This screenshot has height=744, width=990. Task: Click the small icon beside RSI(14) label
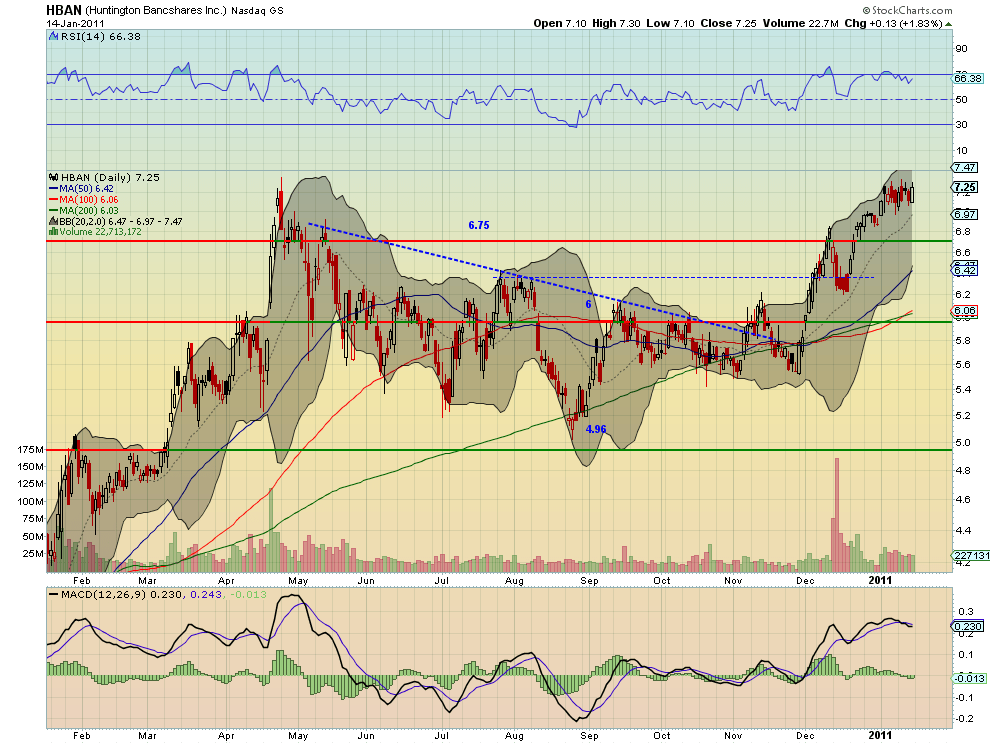54,37
